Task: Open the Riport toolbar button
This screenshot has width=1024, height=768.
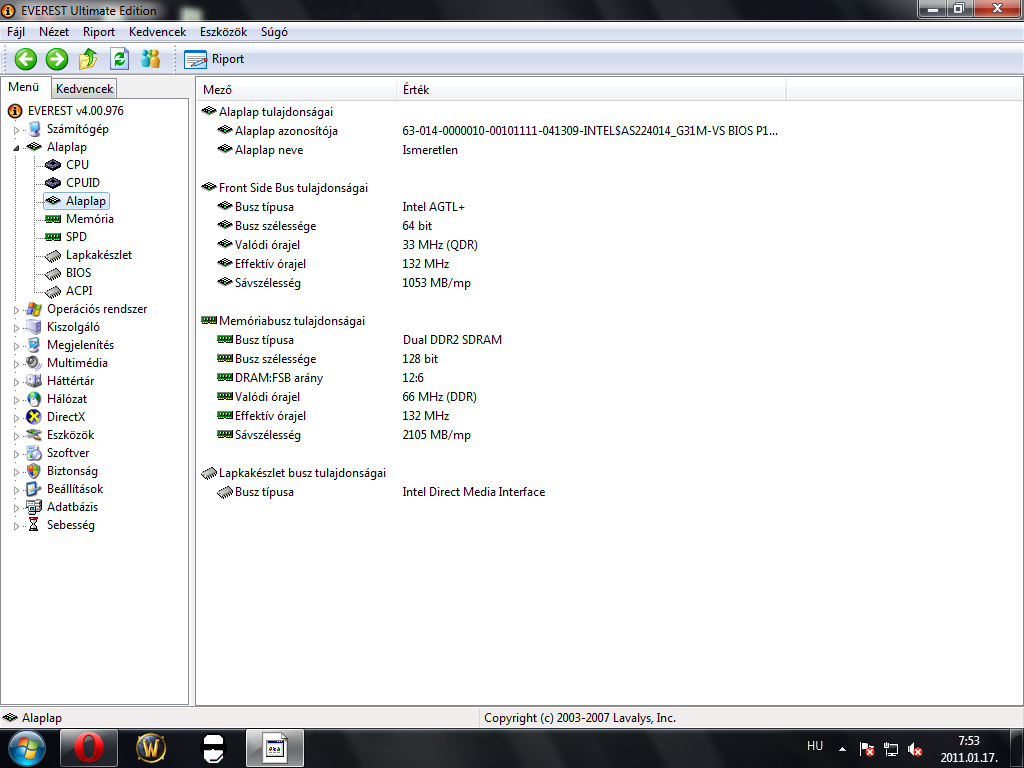Action: 214,59
